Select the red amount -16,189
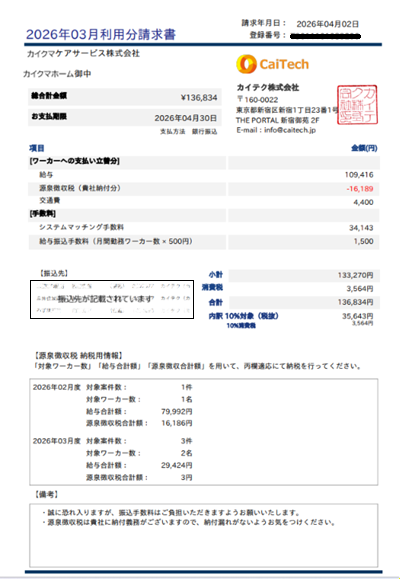Image resolution: width=400 pixels, height=580 pixels. [x=360, y=189]
